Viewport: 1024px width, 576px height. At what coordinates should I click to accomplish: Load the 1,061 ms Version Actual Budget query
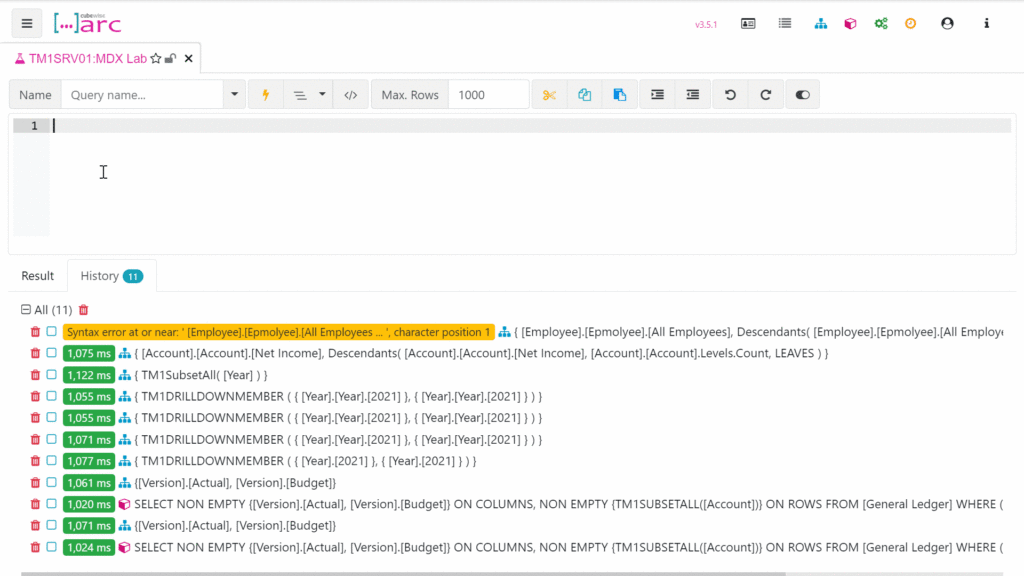tap(236, 483)
